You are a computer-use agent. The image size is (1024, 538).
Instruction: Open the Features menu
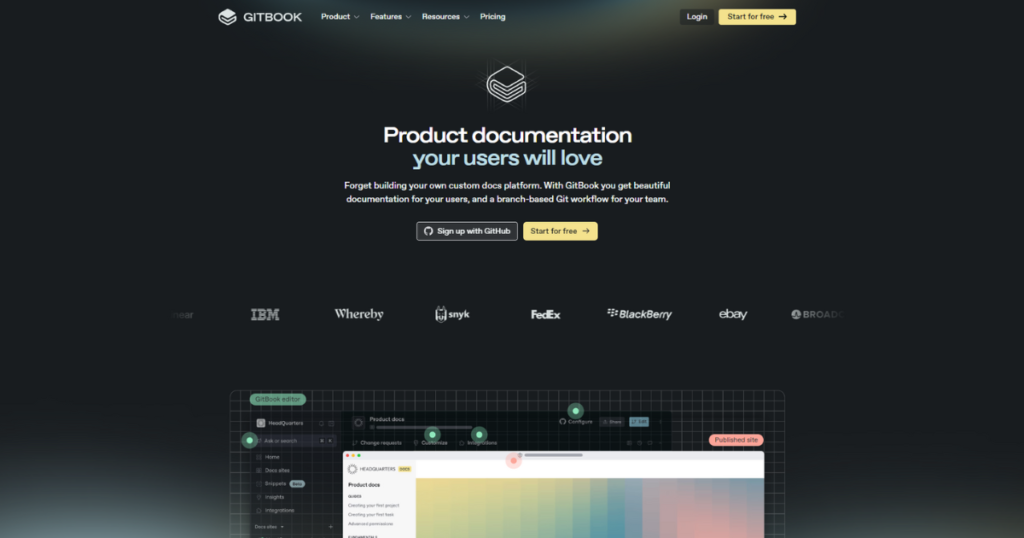coord(391,17)
